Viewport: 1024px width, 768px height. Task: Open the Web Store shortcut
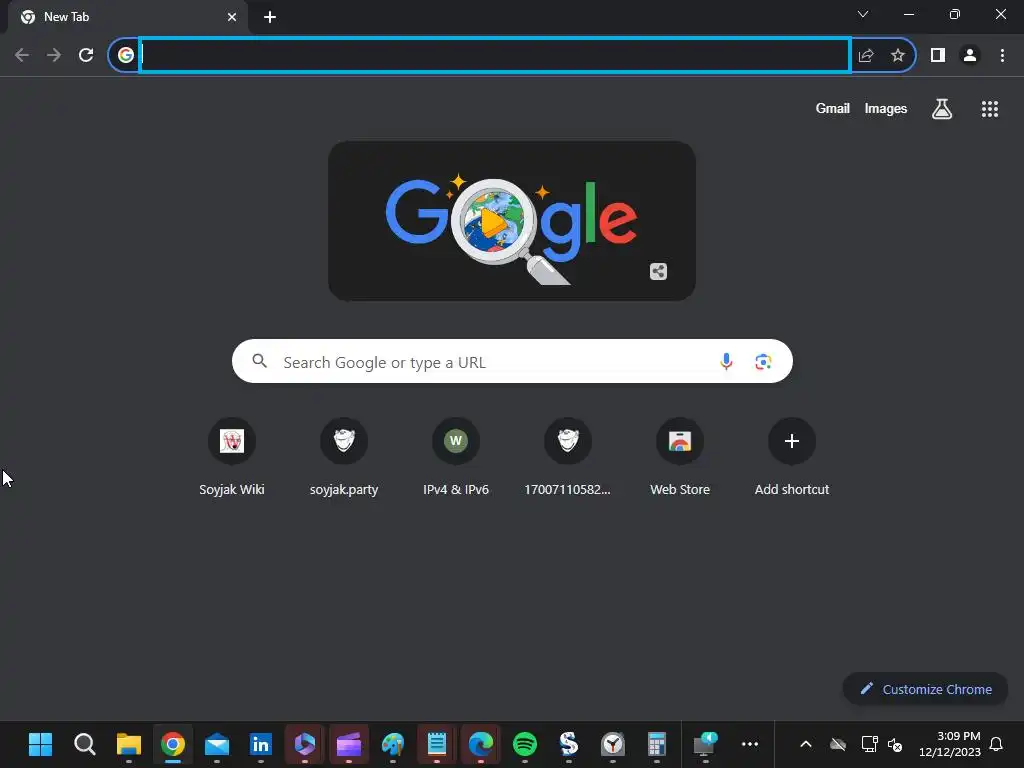pos(680,458)
